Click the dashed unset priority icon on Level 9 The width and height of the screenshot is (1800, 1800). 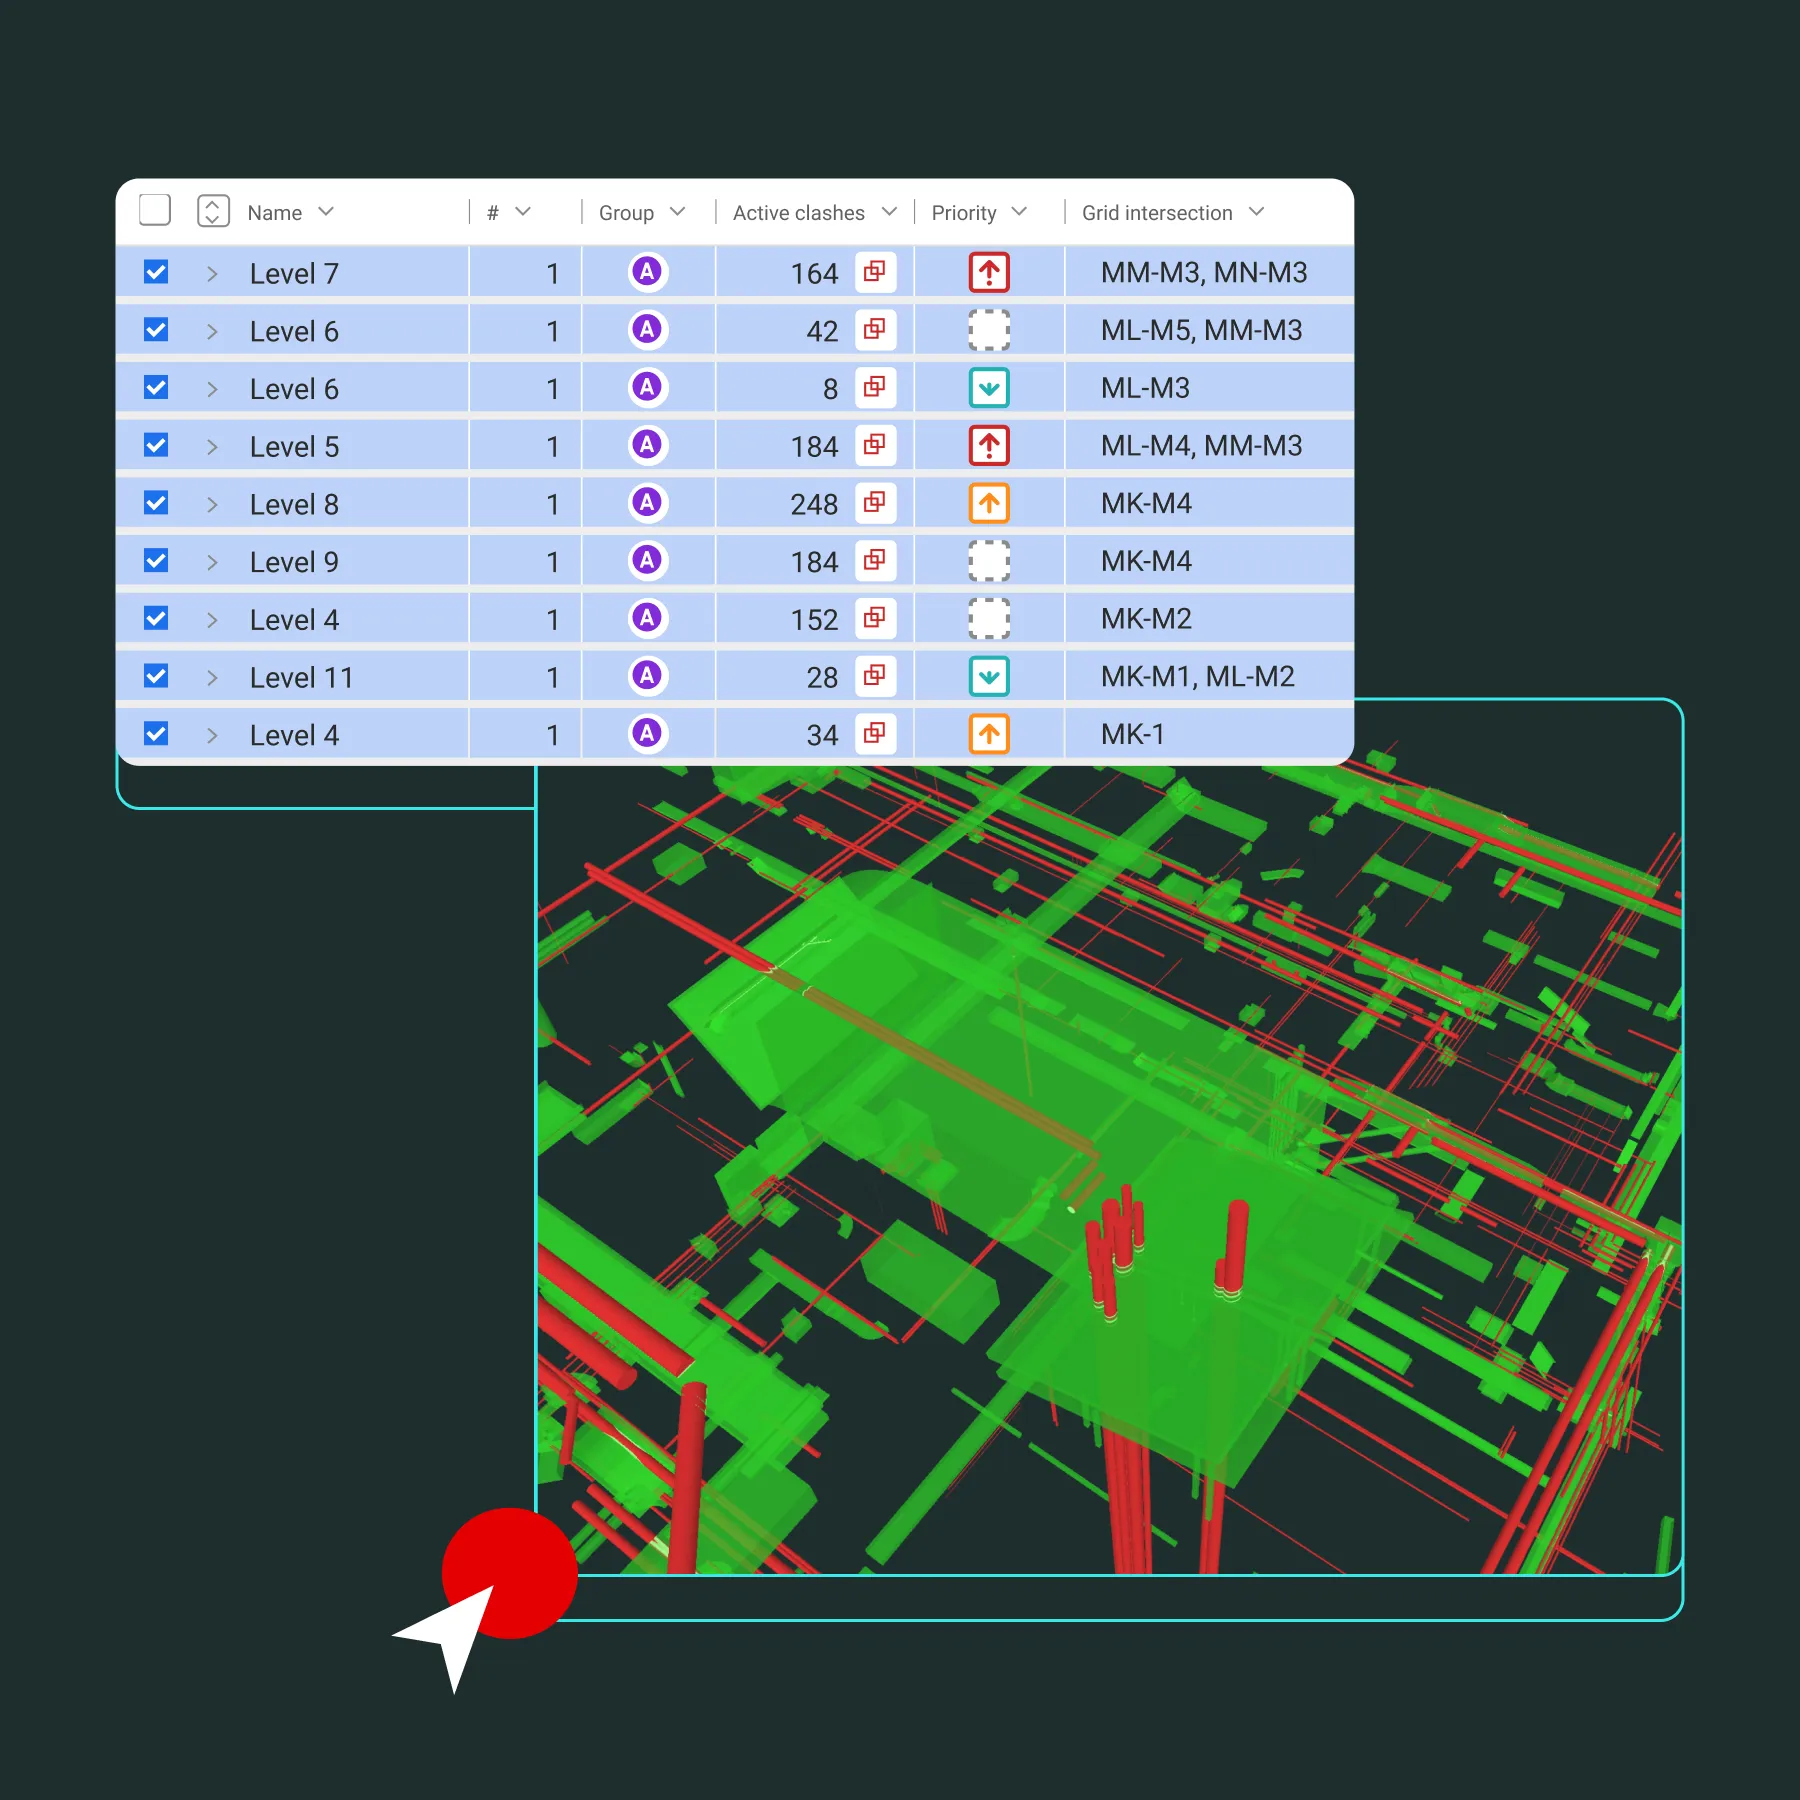tap(988, 561)
